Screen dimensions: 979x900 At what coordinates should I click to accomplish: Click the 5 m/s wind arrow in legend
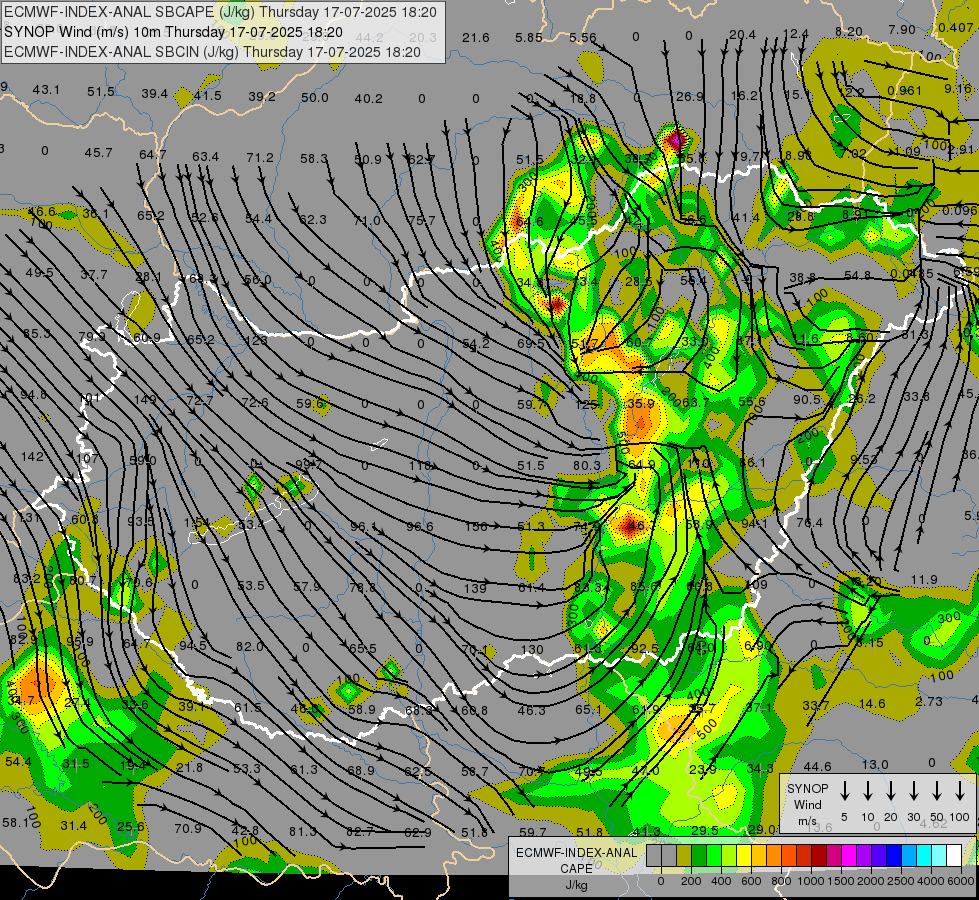845,790
